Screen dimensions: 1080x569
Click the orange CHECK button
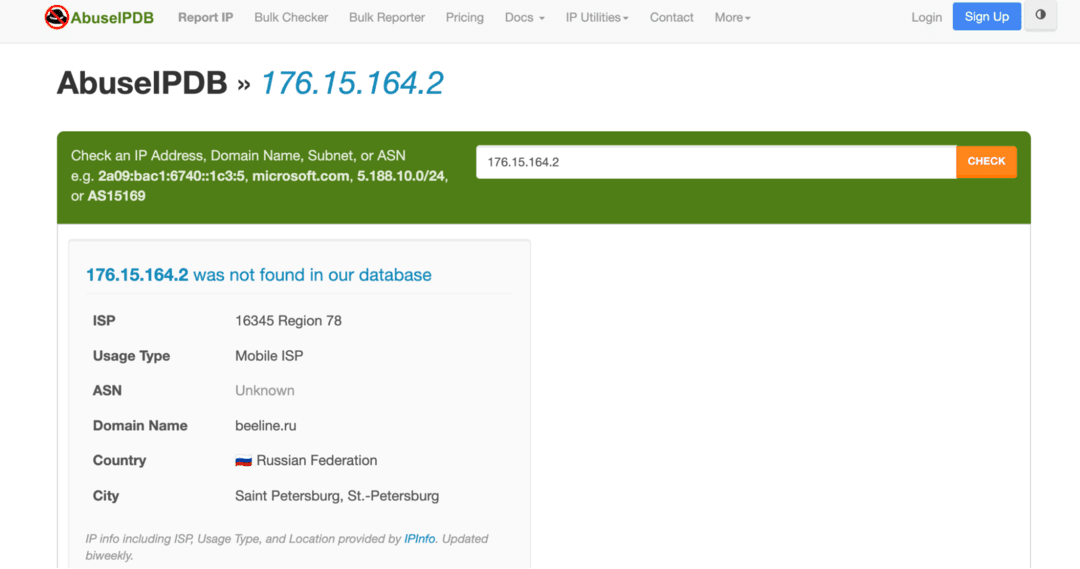click(986, 162)
